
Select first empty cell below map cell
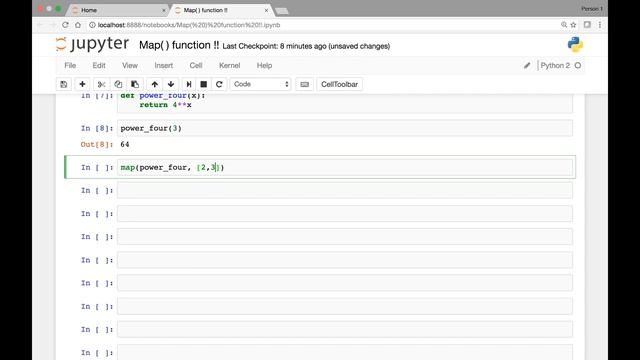click(x=345, y=191)
